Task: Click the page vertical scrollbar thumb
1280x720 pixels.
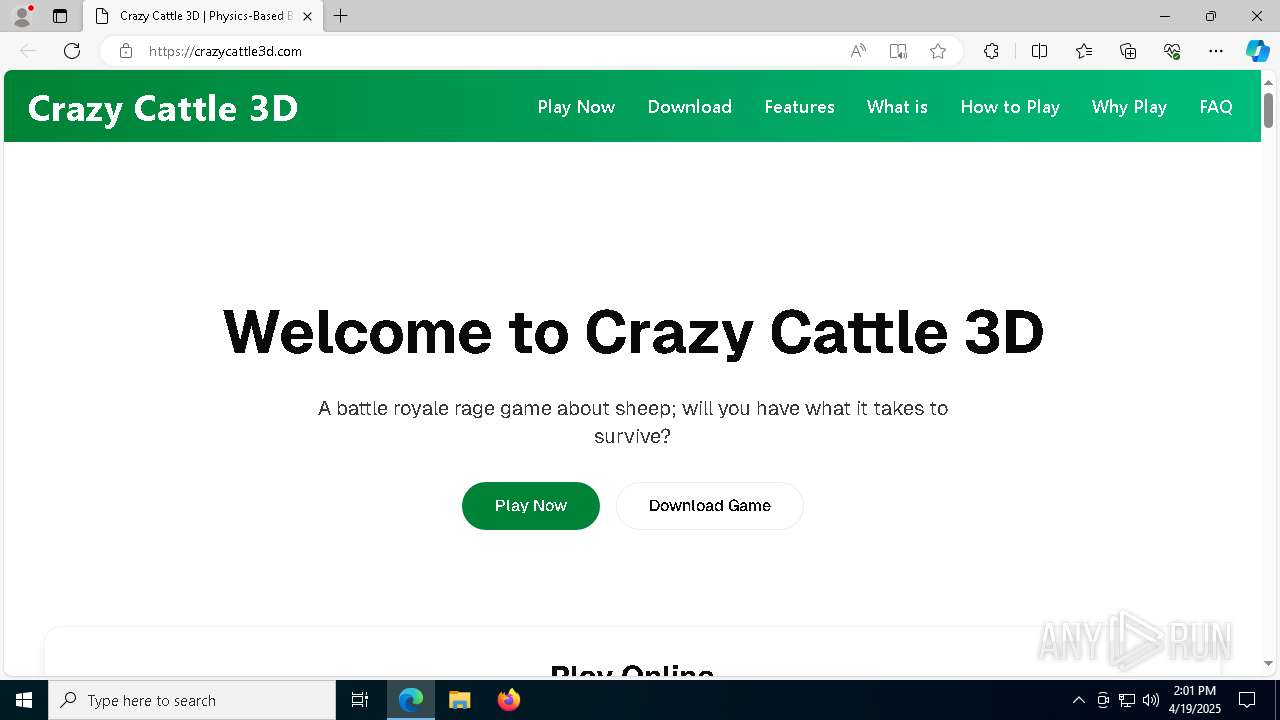Action: [x=1268, y=109]
